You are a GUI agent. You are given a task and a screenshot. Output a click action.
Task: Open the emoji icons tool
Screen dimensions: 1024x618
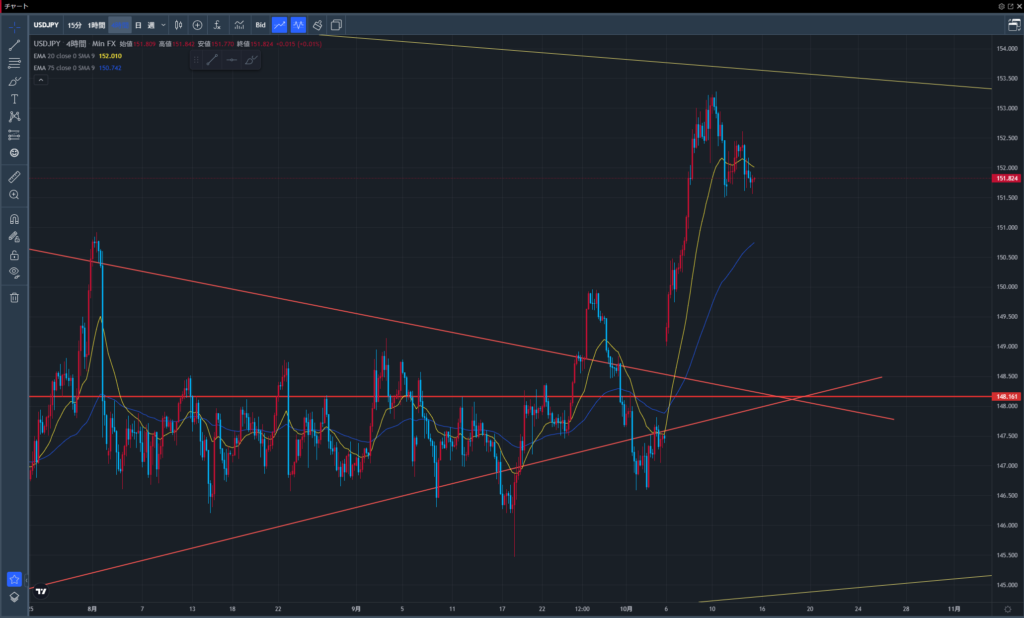point(14,152)
